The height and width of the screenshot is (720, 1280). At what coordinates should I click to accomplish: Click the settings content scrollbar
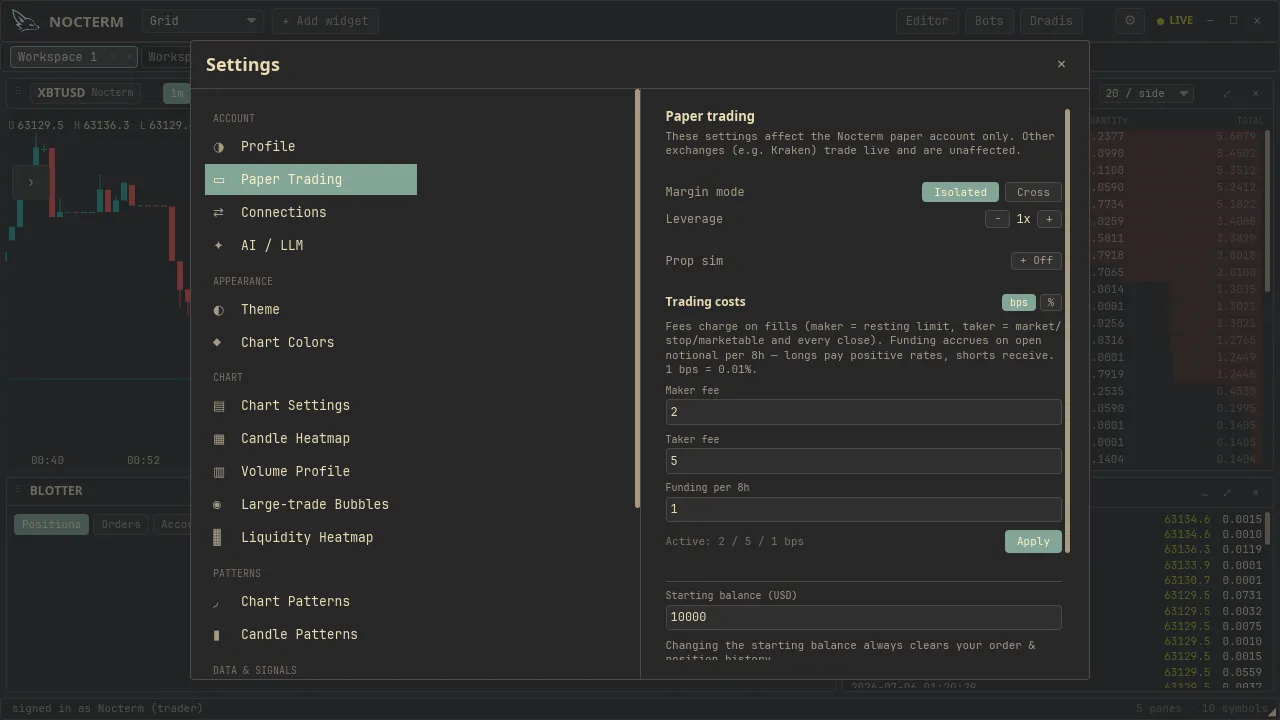point(1068,330)
